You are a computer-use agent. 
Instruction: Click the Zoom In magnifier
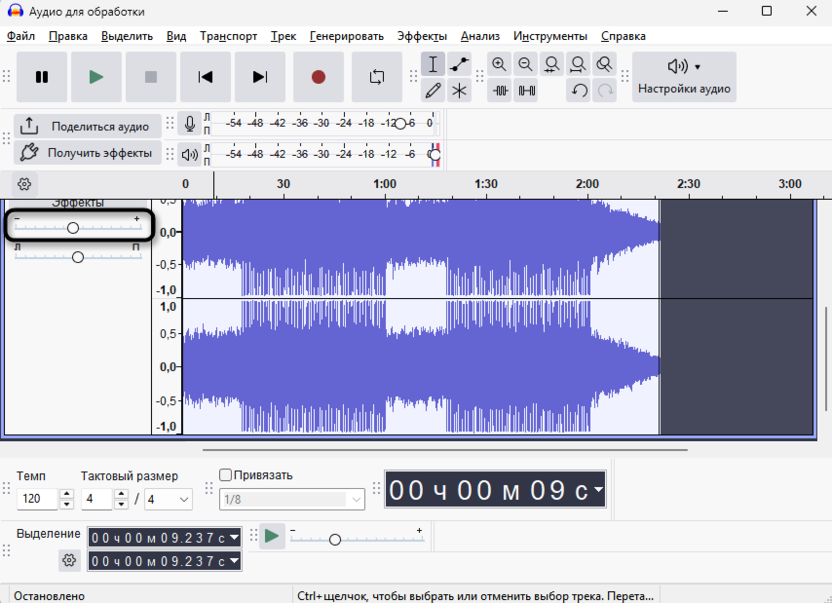499,65
